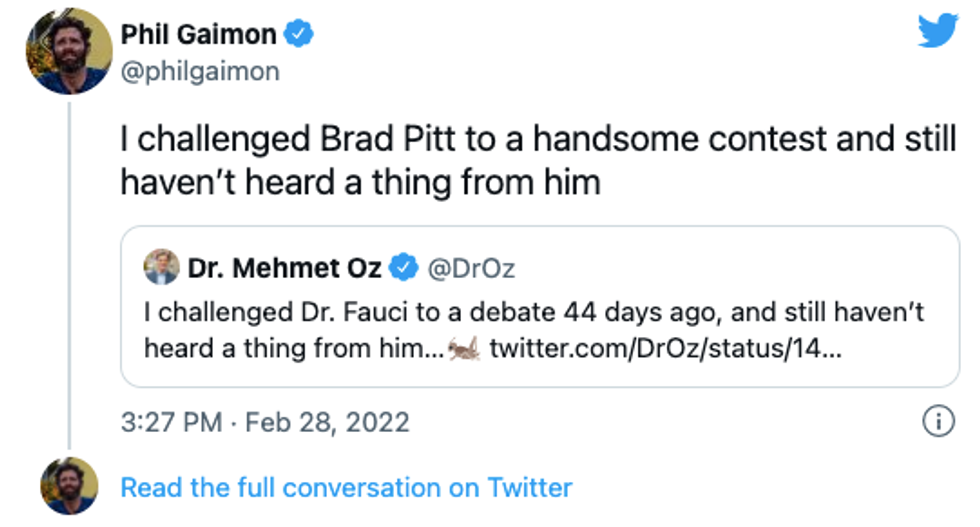
Task: Click the cricket emoji in quoted tweet
Action: pyautogui.click(x=464, y=348)
